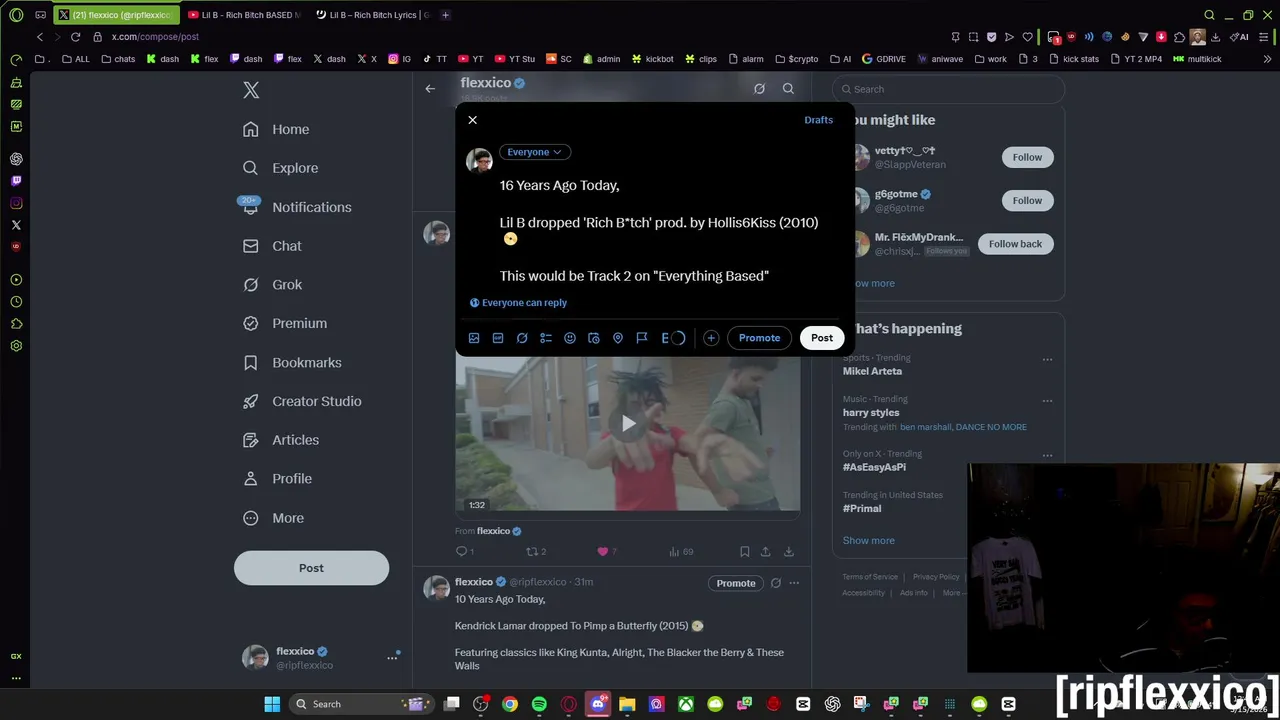Add media using the image icon
Screen dimensions: 1280x720
click(474, 338)
